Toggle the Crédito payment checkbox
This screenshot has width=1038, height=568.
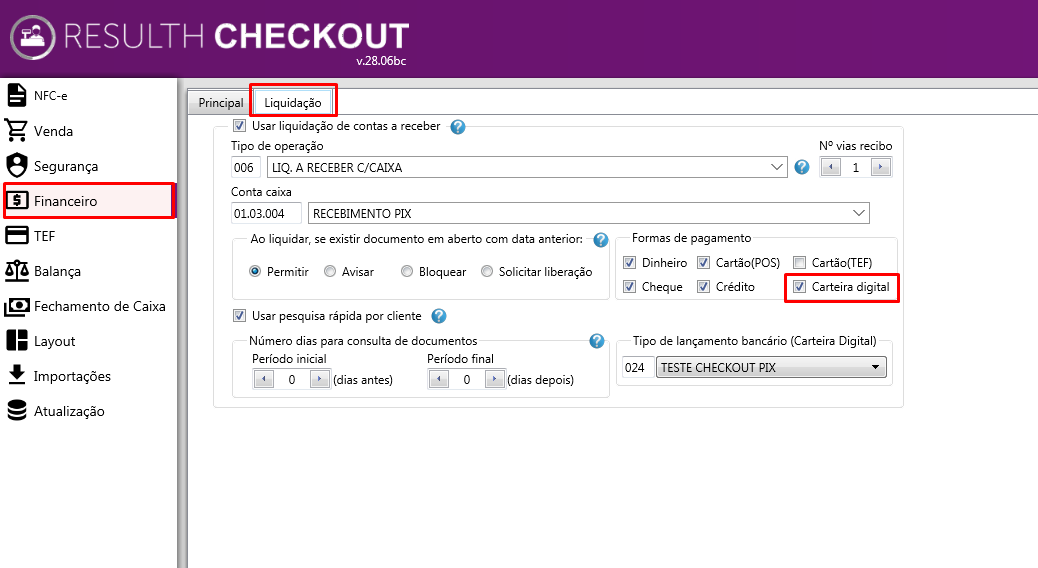703,287
